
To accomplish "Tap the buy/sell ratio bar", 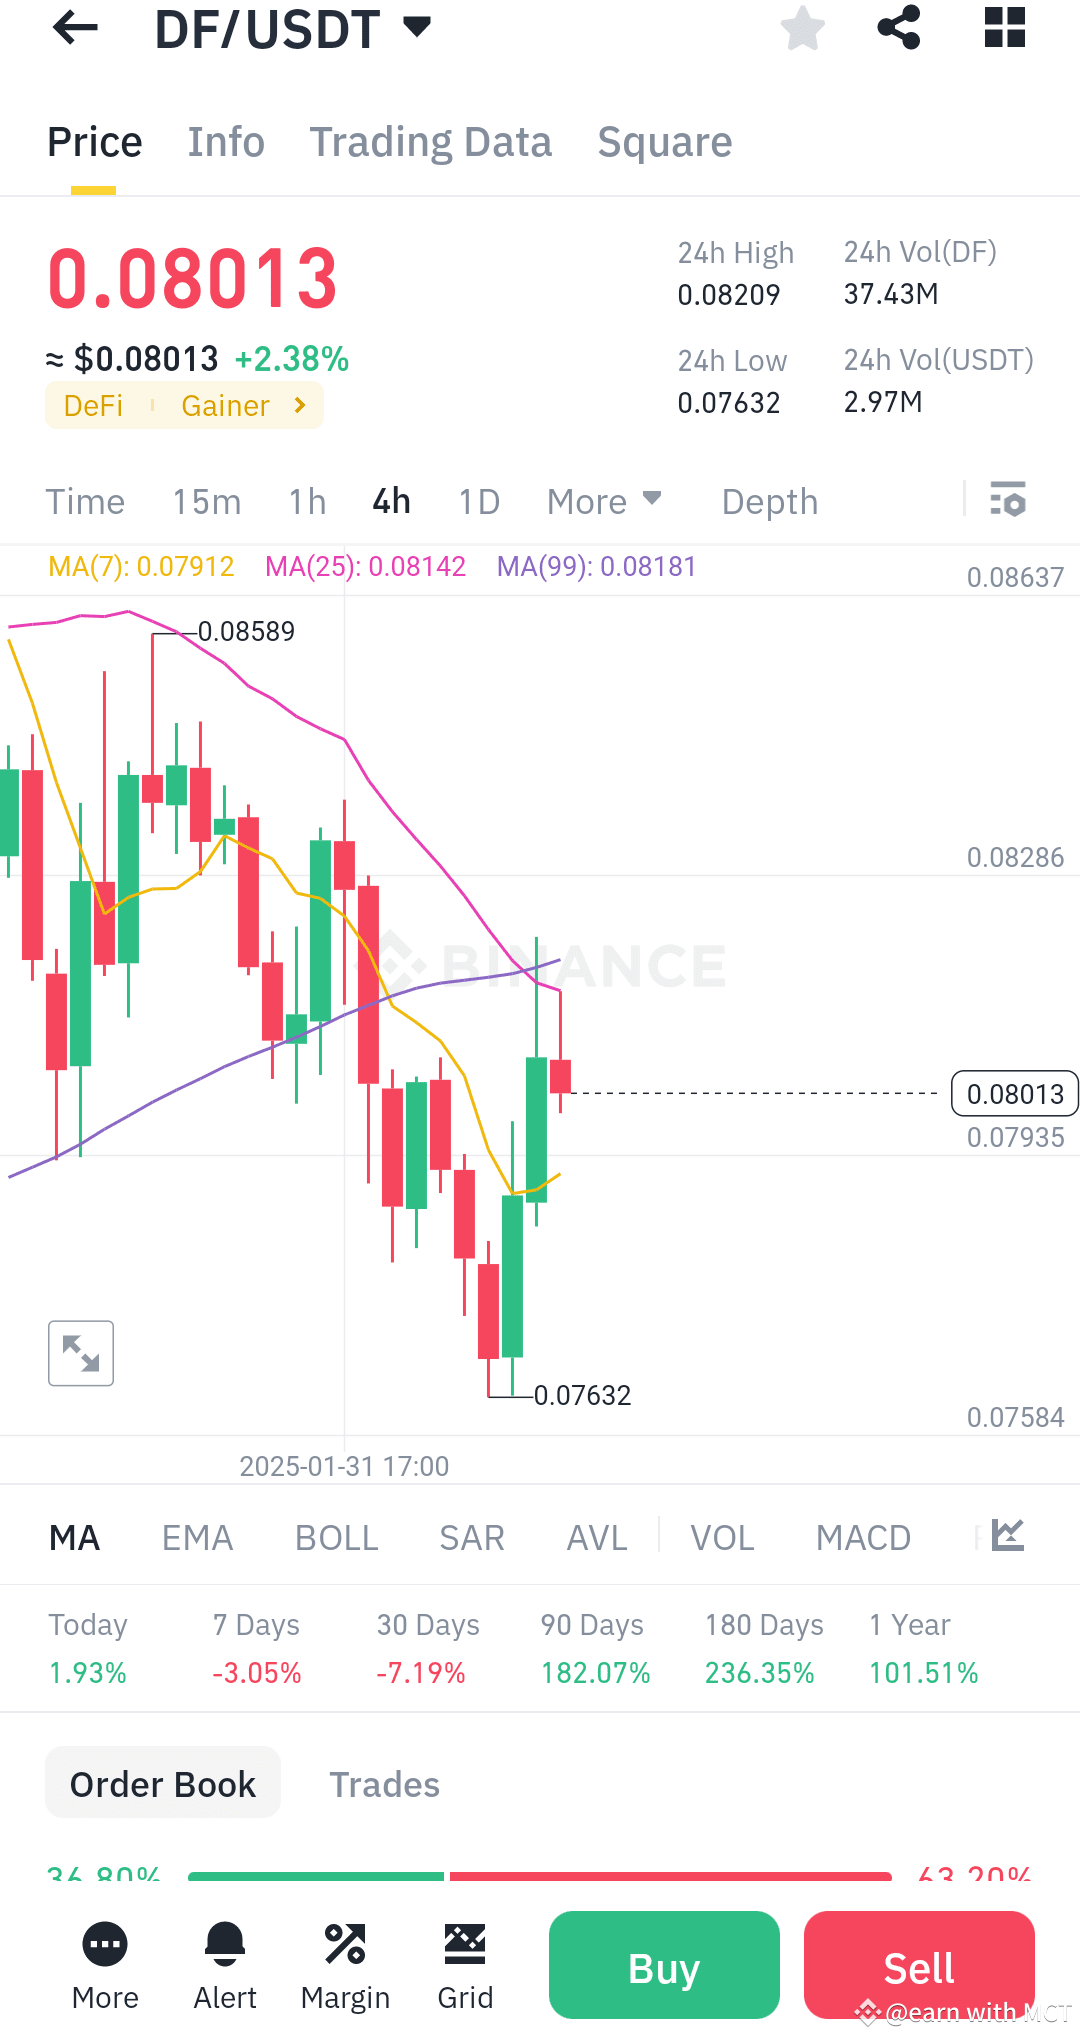I will click(x=540, y=1875).
